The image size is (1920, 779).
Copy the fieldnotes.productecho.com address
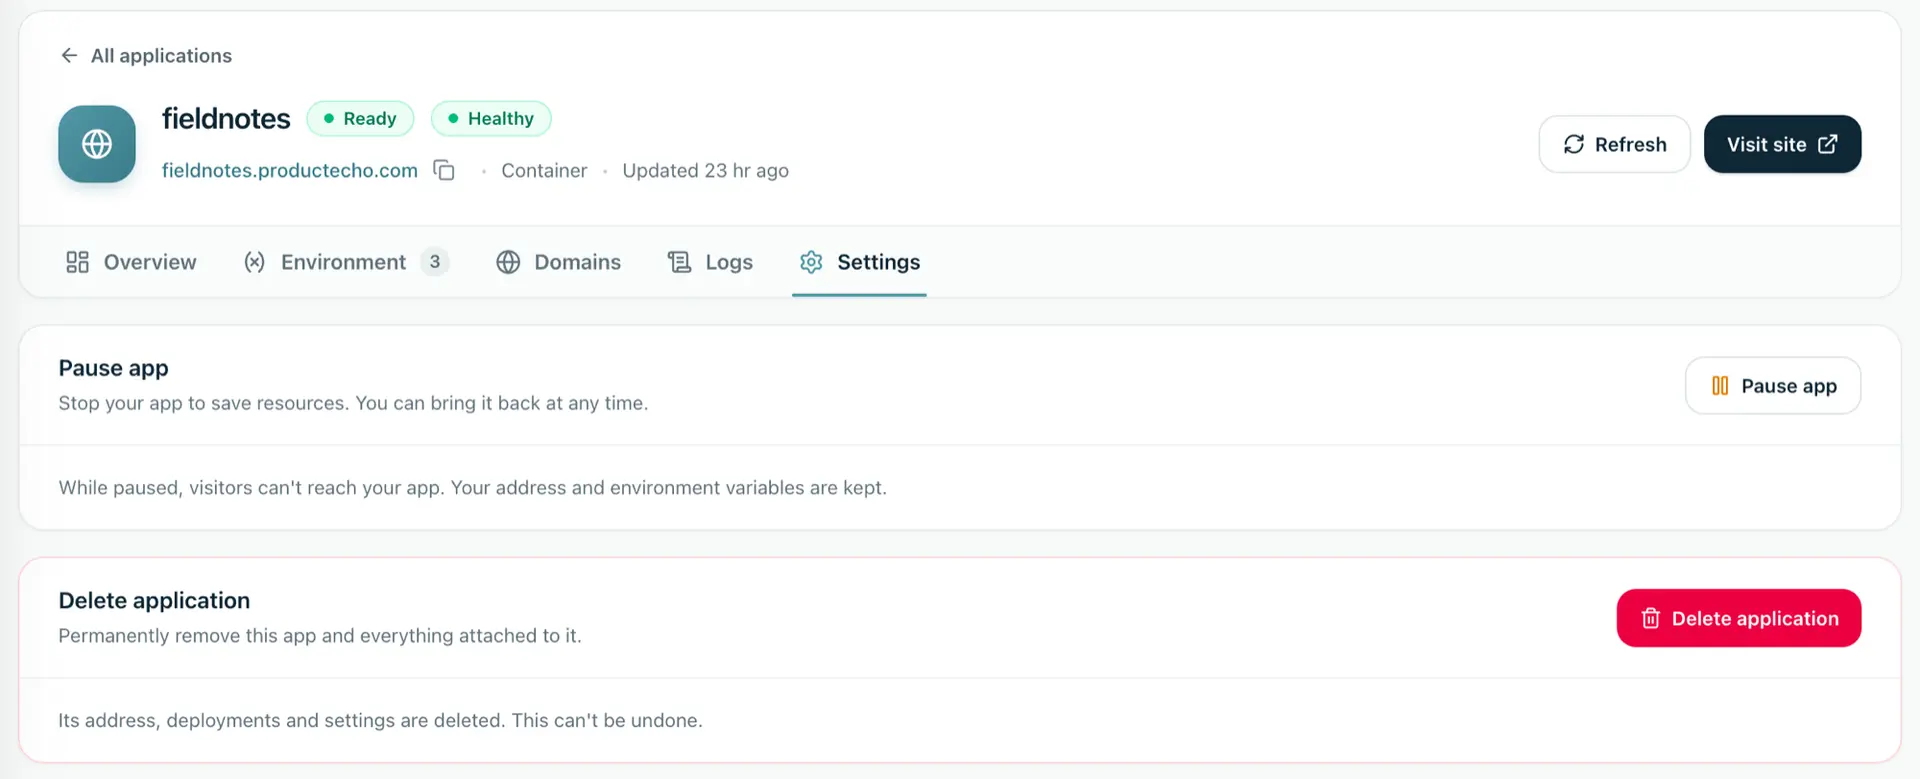point(444,171)
